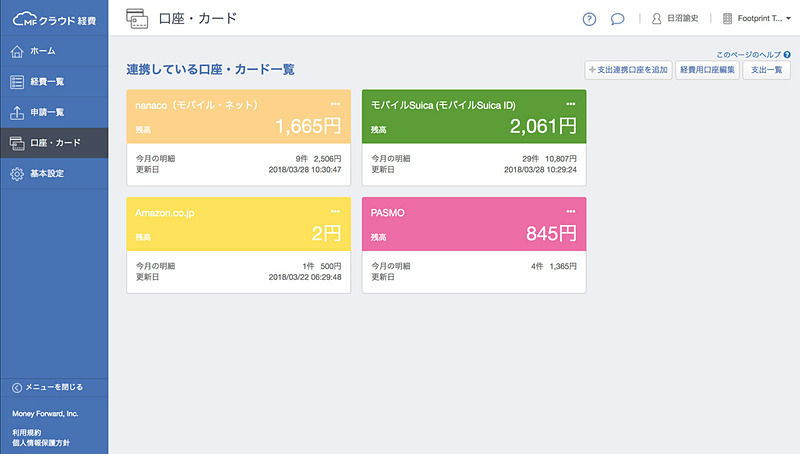Click Mobile Suica balance 2,061円
Image resolution: width=800 pixels, height=454 pixels.
pos(543,126)
